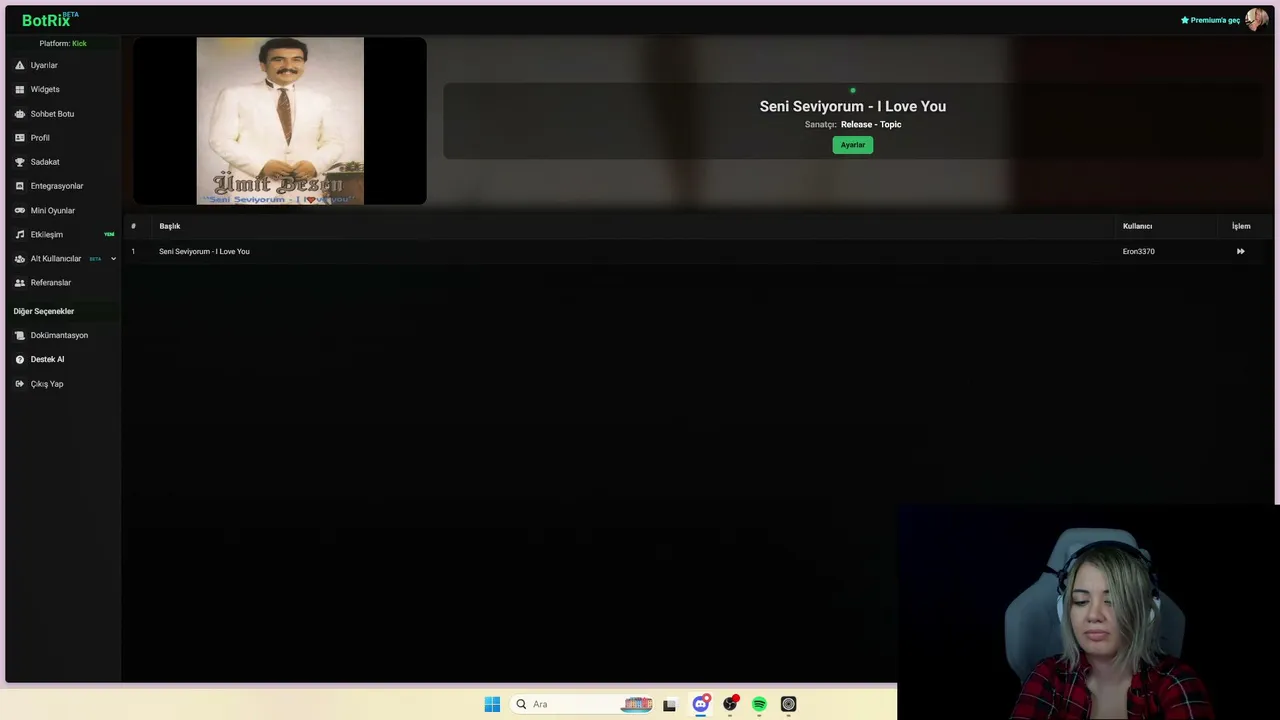Open Discord from the taskbar

pyautogui.click(x=701, y=704)
